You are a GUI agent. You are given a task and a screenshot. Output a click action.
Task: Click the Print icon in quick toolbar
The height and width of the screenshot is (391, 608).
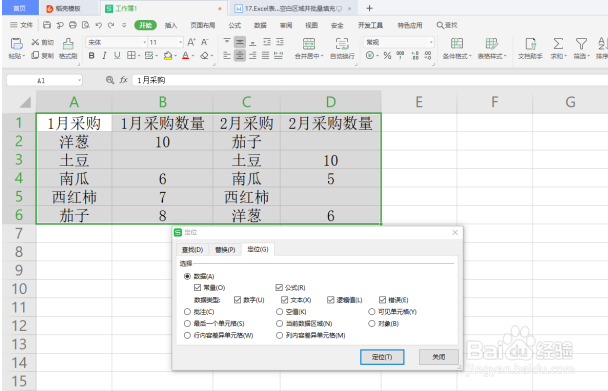click(x=73, y=25)
